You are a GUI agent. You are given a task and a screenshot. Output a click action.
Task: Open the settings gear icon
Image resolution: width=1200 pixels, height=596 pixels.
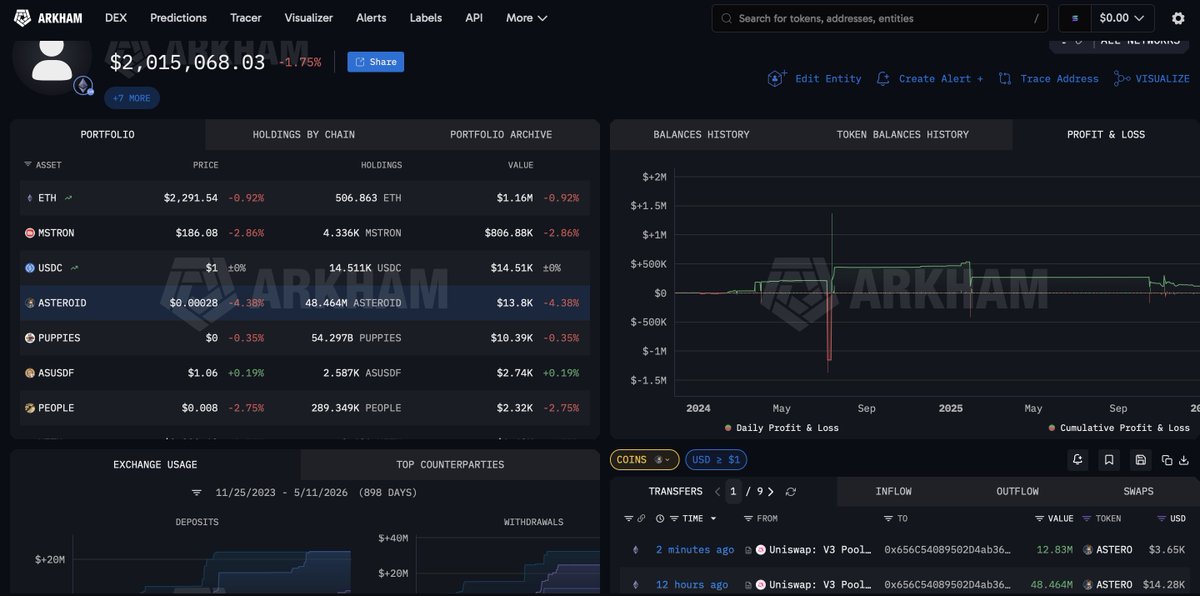tap(1178, 18)
